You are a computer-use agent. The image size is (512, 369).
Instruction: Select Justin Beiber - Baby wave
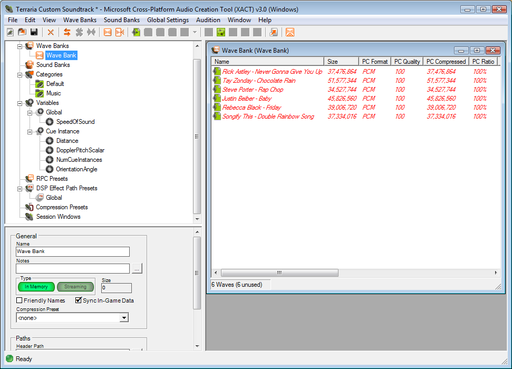tap(247, 98)
